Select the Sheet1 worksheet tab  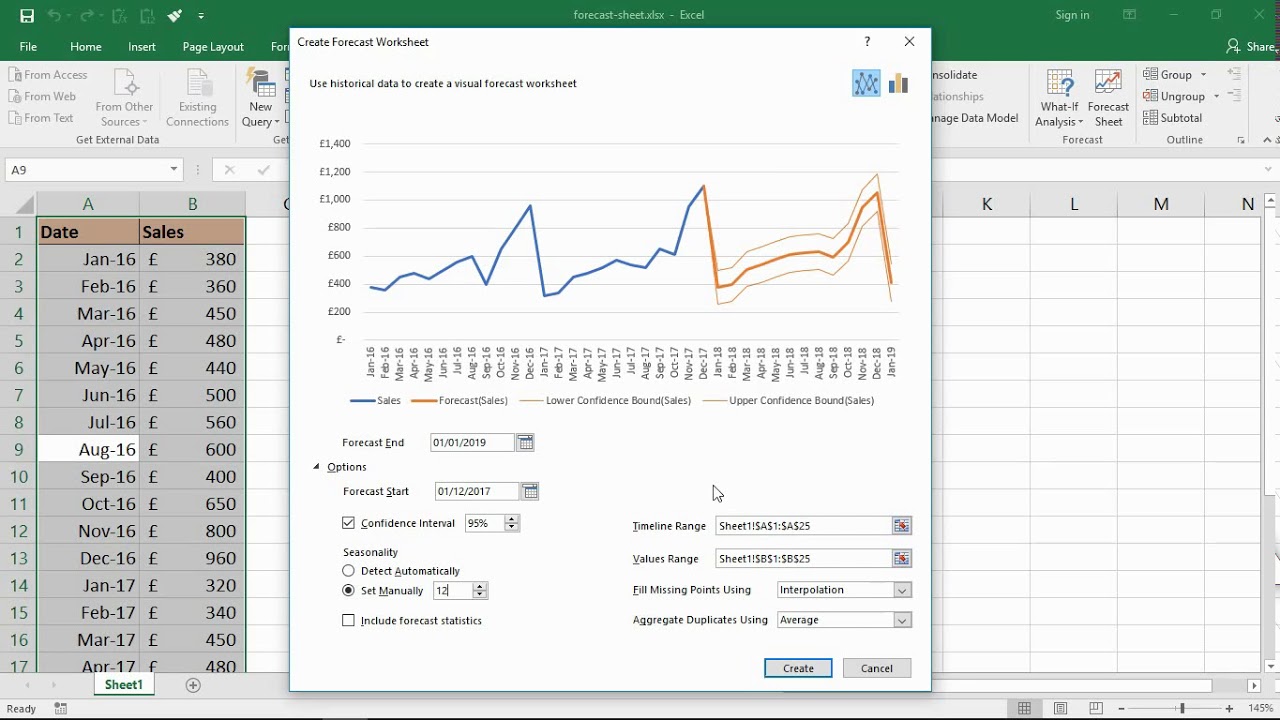(124, 685)
